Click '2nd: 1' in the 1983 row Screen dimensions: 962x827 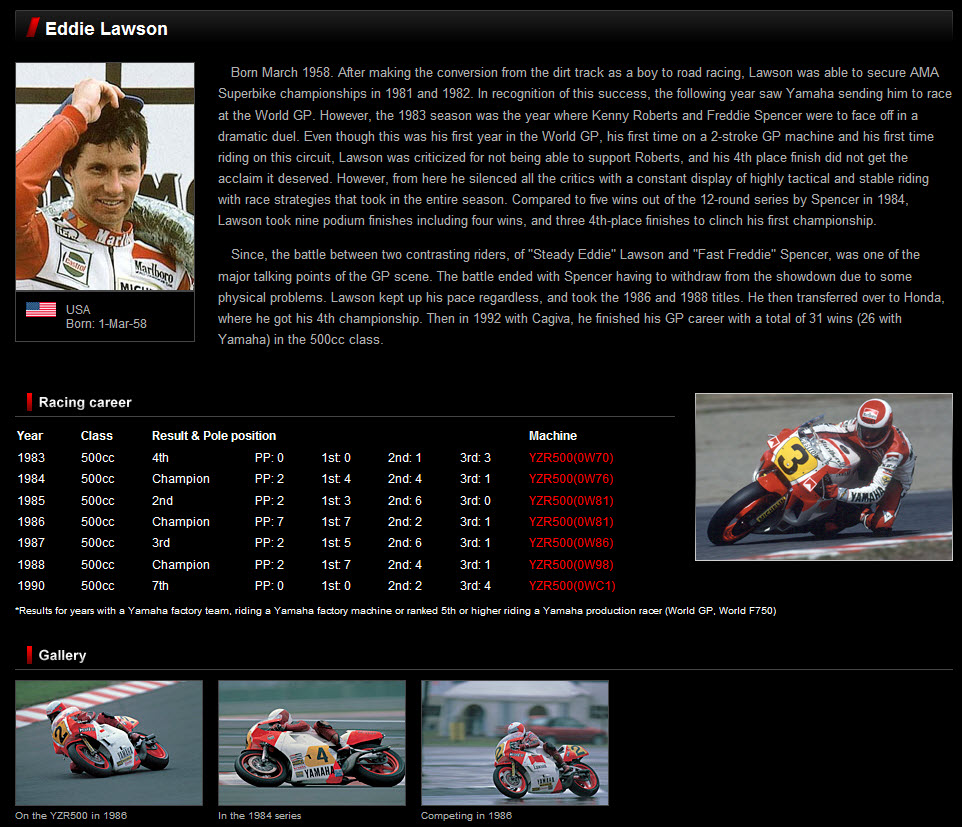click(404, 458)
